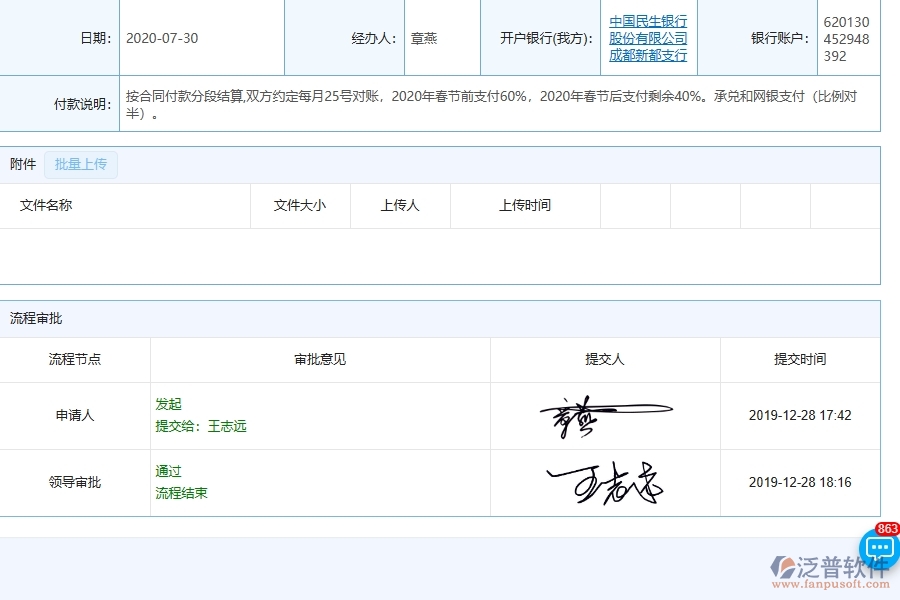View the 领导审批 signature thumbnail
Viewport: 900px width, 600px height.
tap(605, 482)
